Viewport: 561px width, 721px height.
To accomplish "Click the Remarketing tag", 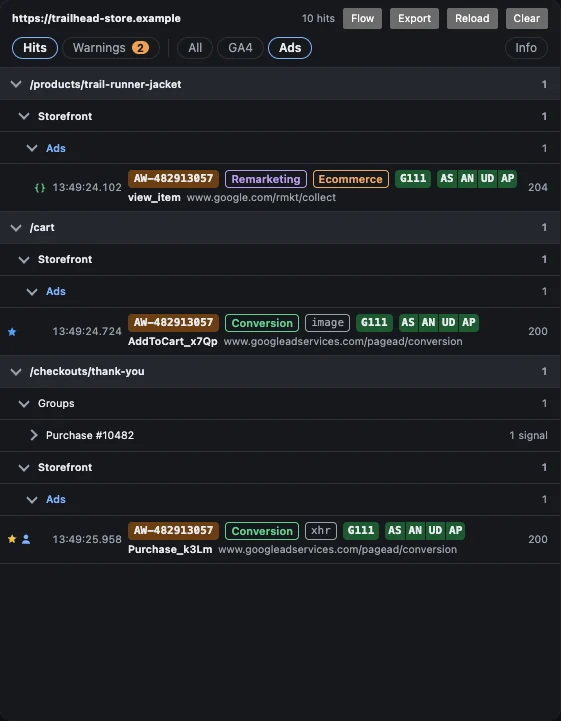I will point(266,179).
